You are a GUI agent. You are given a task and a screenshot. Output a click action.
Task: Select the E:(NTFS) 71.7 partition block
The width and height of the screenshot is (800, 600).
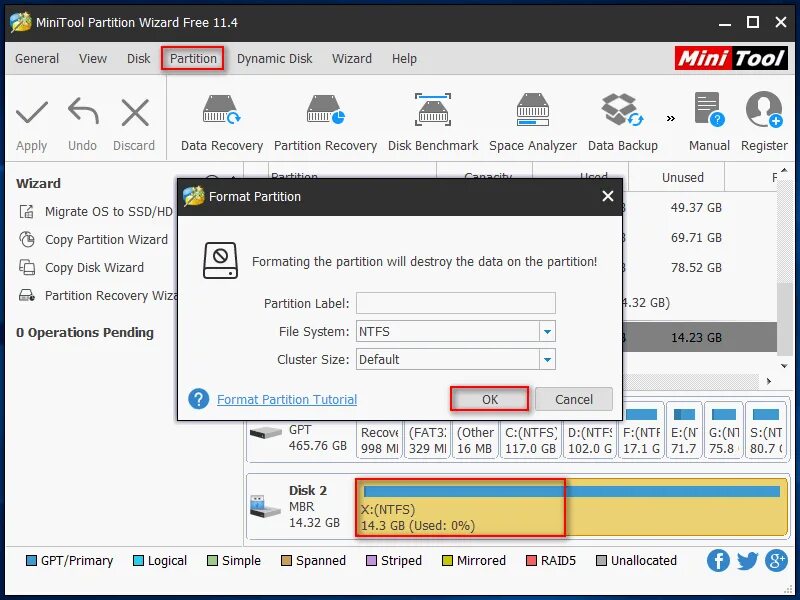[x=684, y=430]
